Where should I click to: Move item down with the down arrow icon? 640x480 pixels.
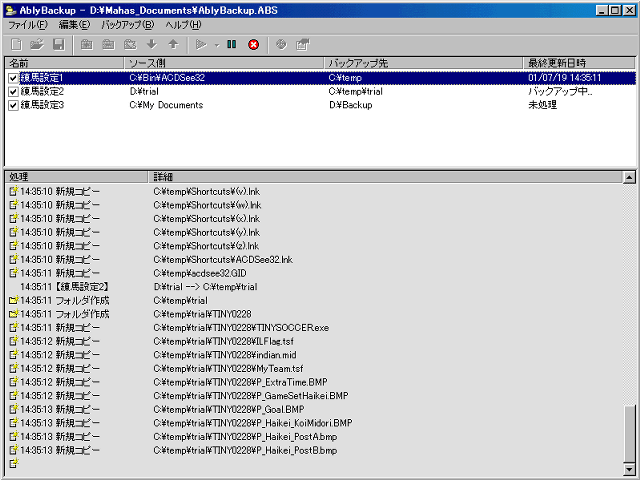pos(152,44)
